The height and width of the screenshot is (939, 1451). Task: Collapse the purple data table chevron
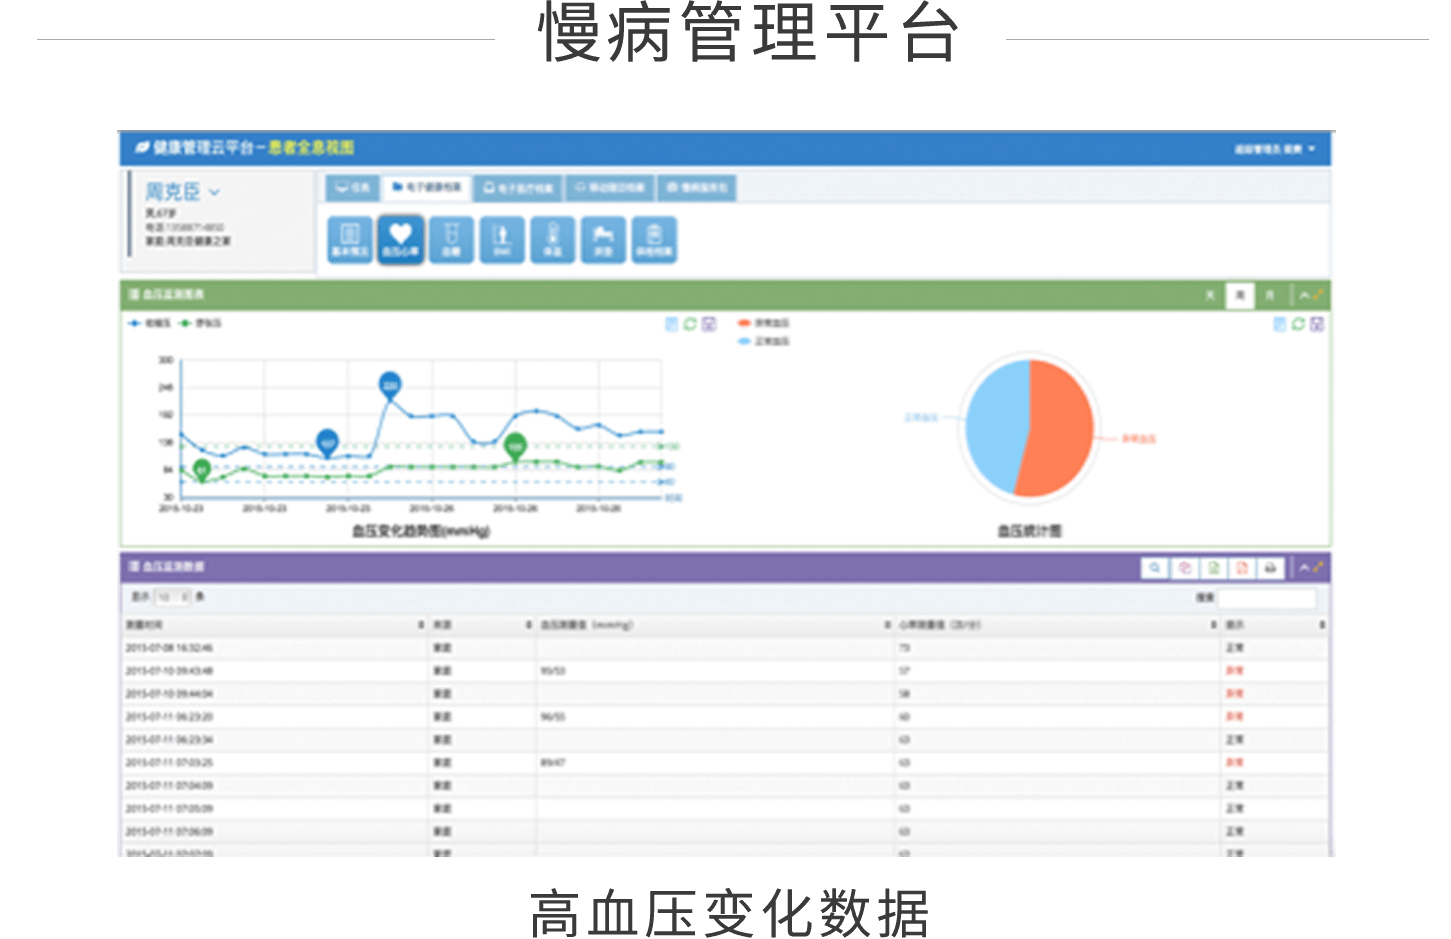1304,568
